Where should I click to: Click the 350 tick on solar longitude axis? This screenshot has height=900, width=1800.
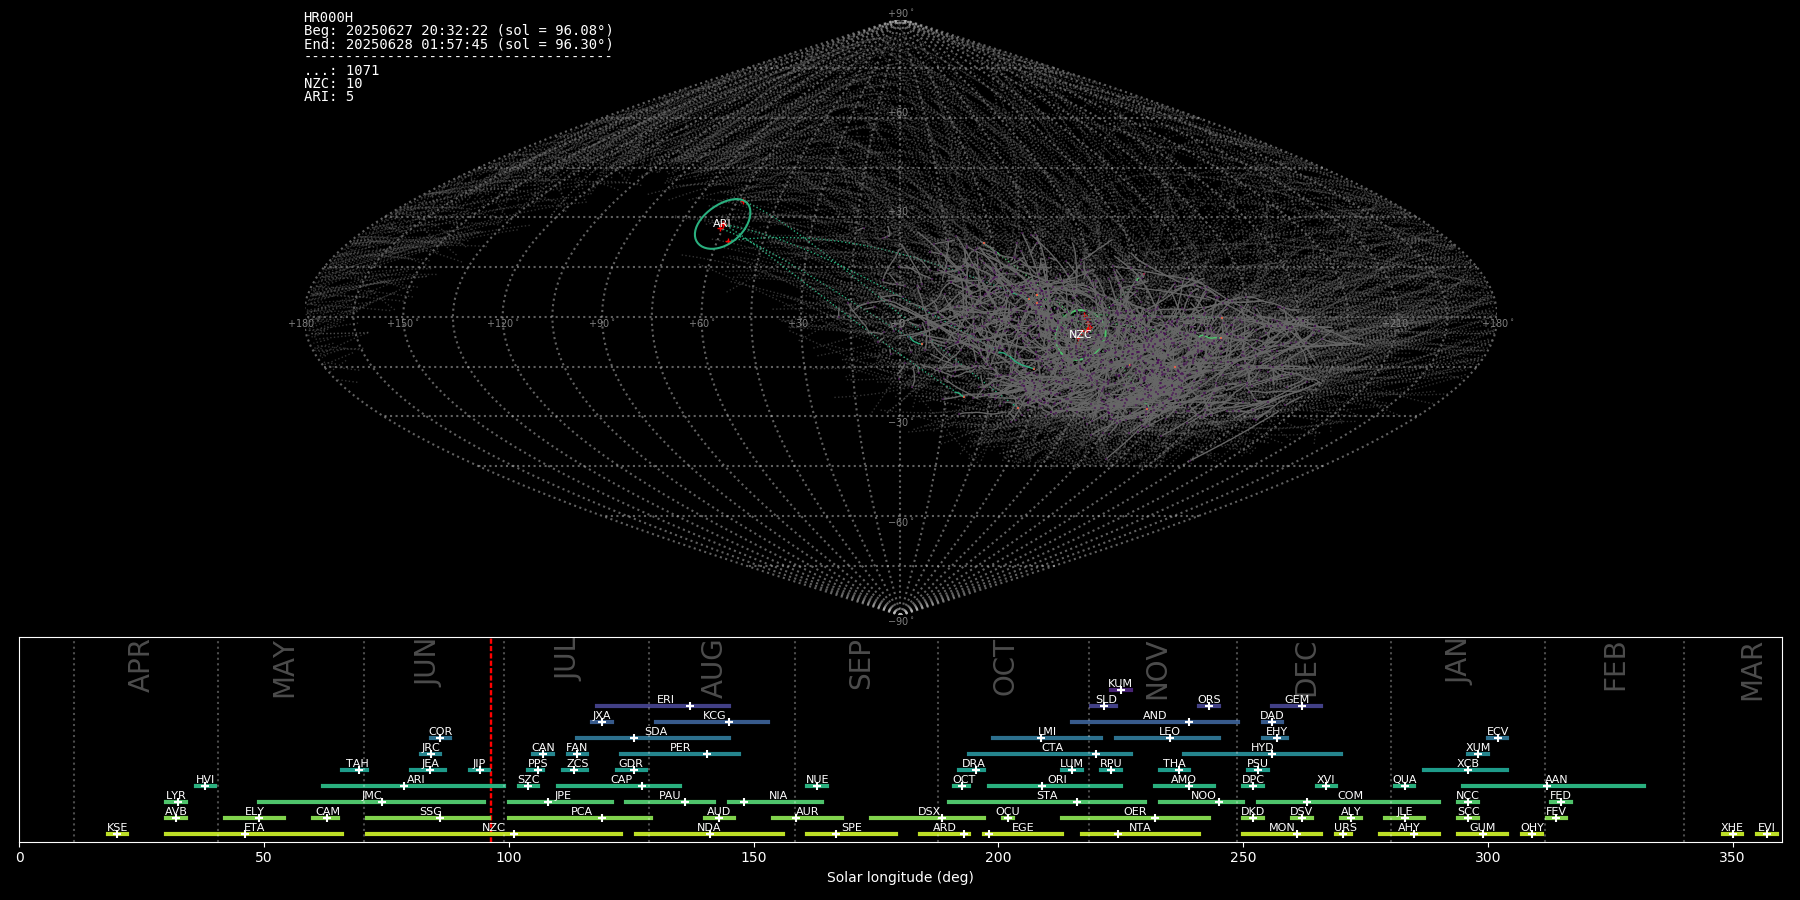1733,856
